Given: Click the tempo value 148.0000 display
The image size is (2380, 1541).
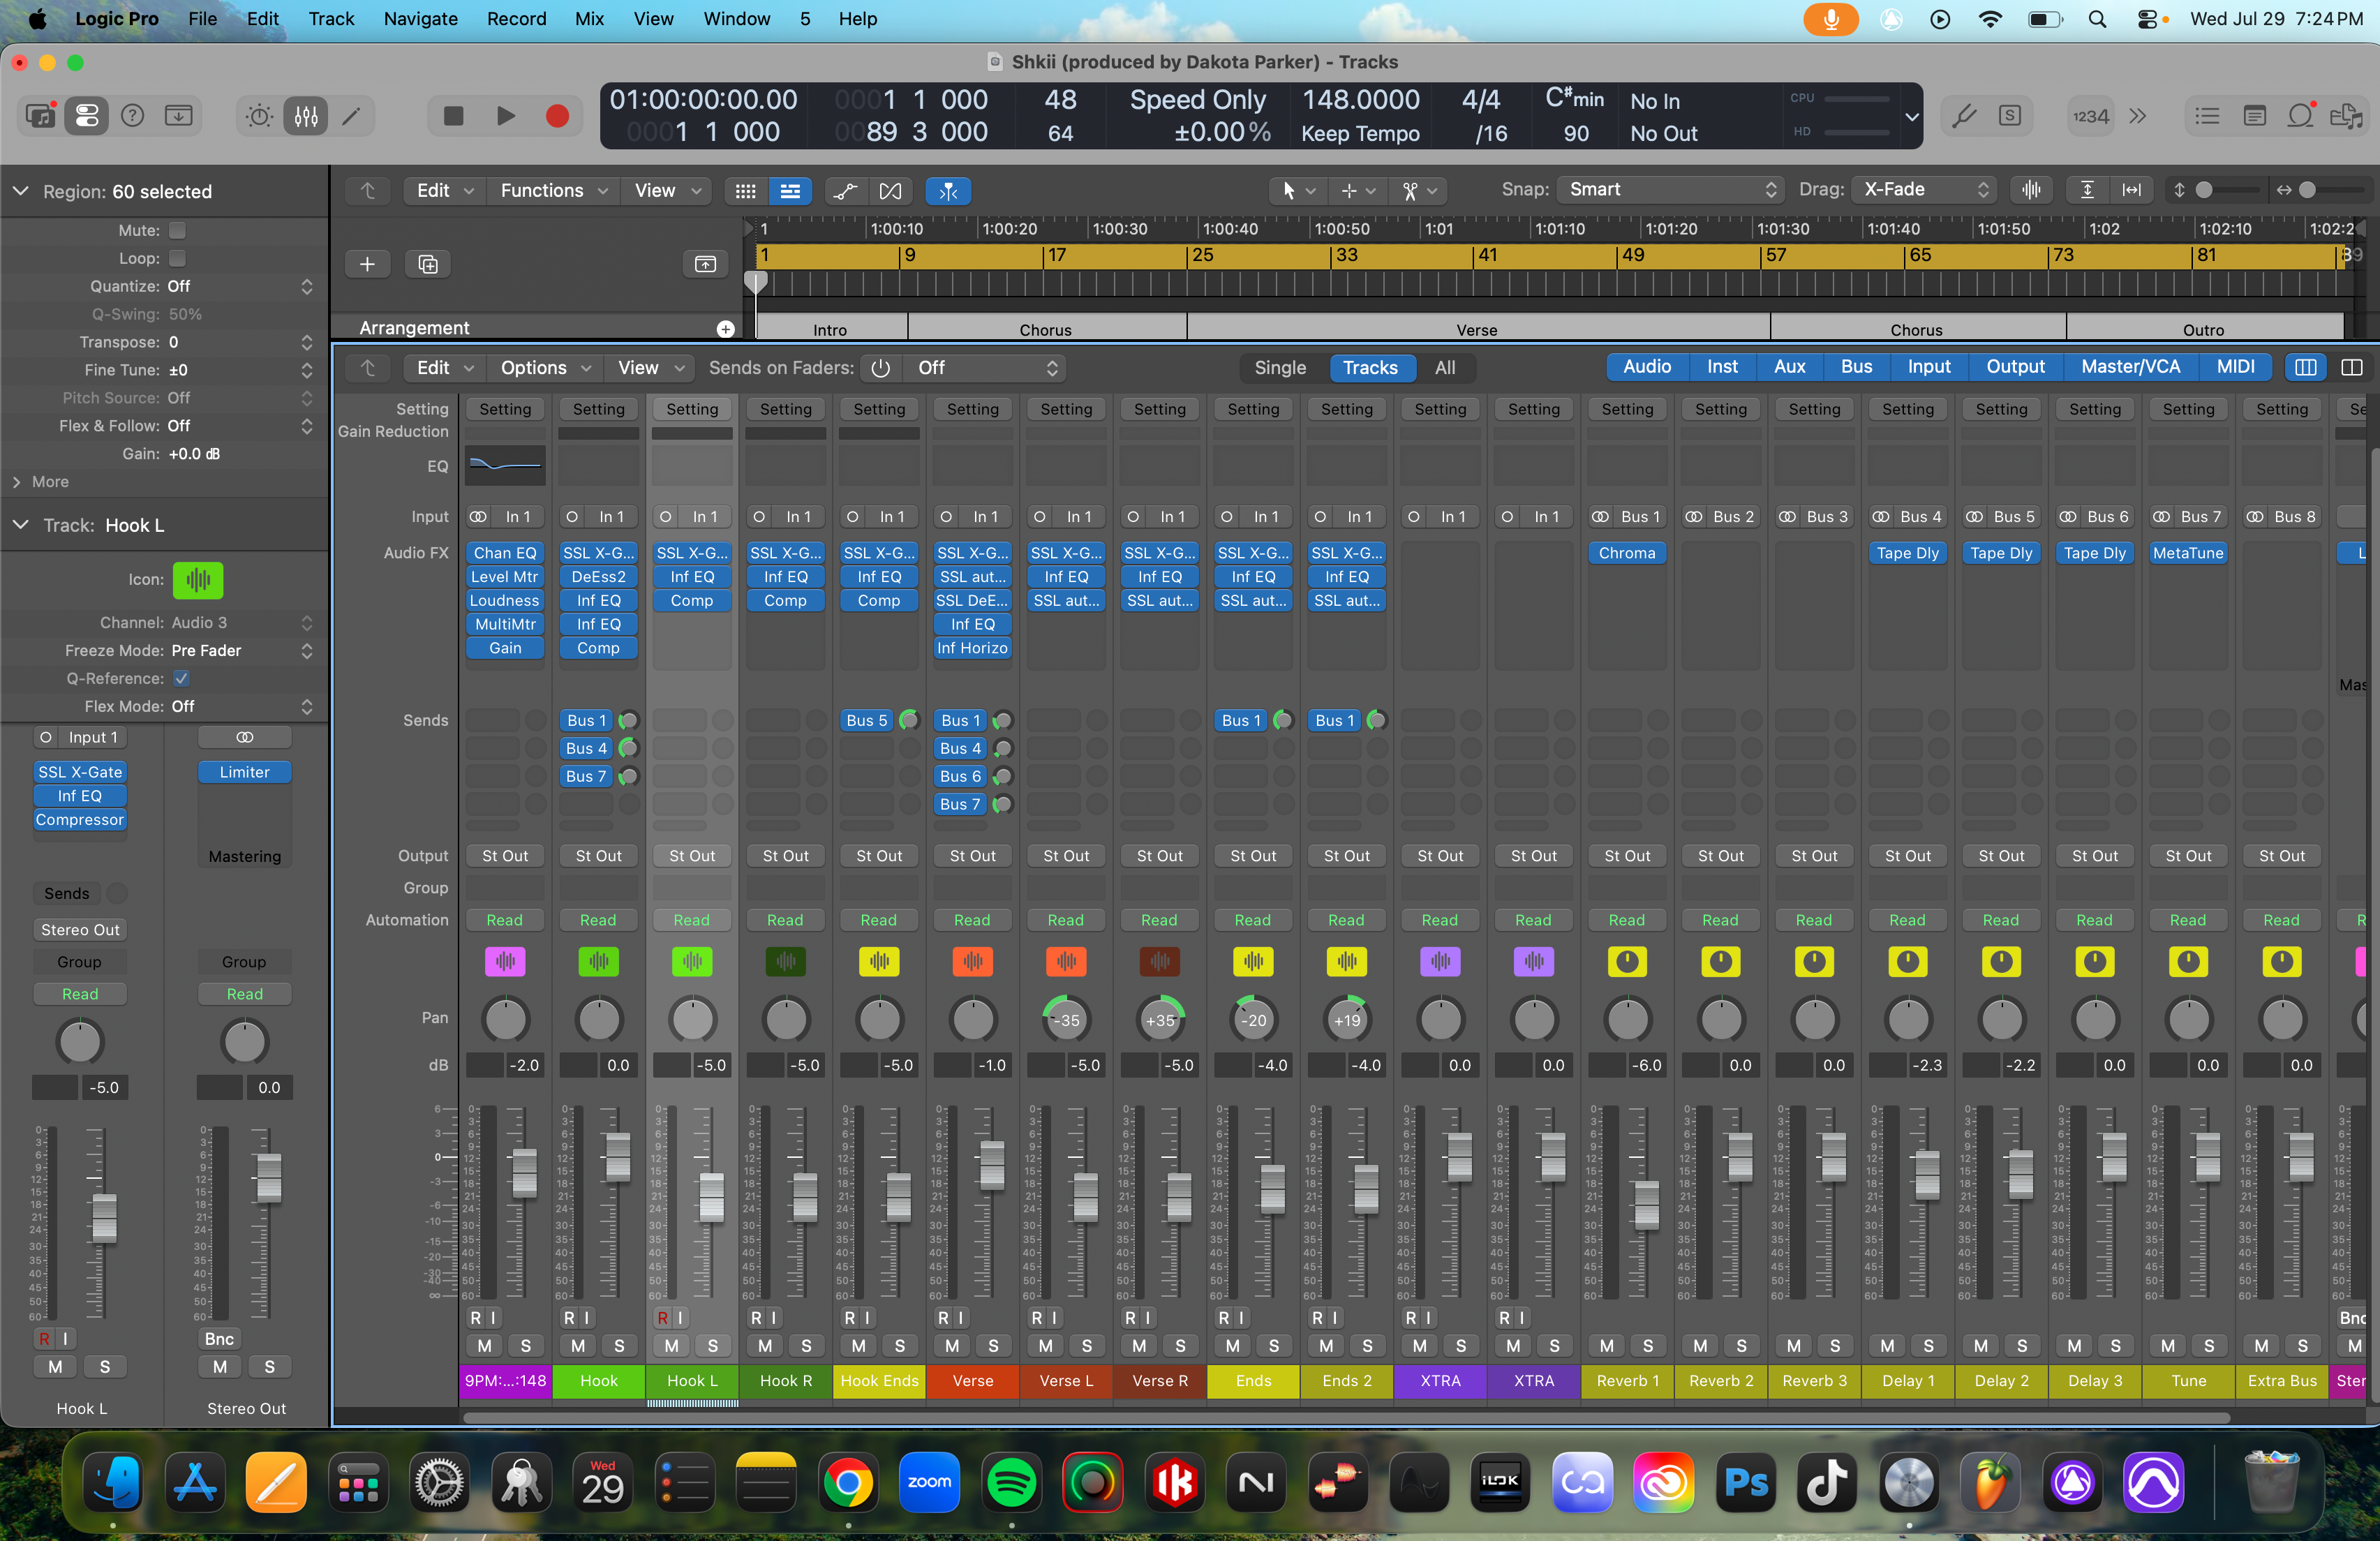Looking at the screenshot, I should [1360, 100].
